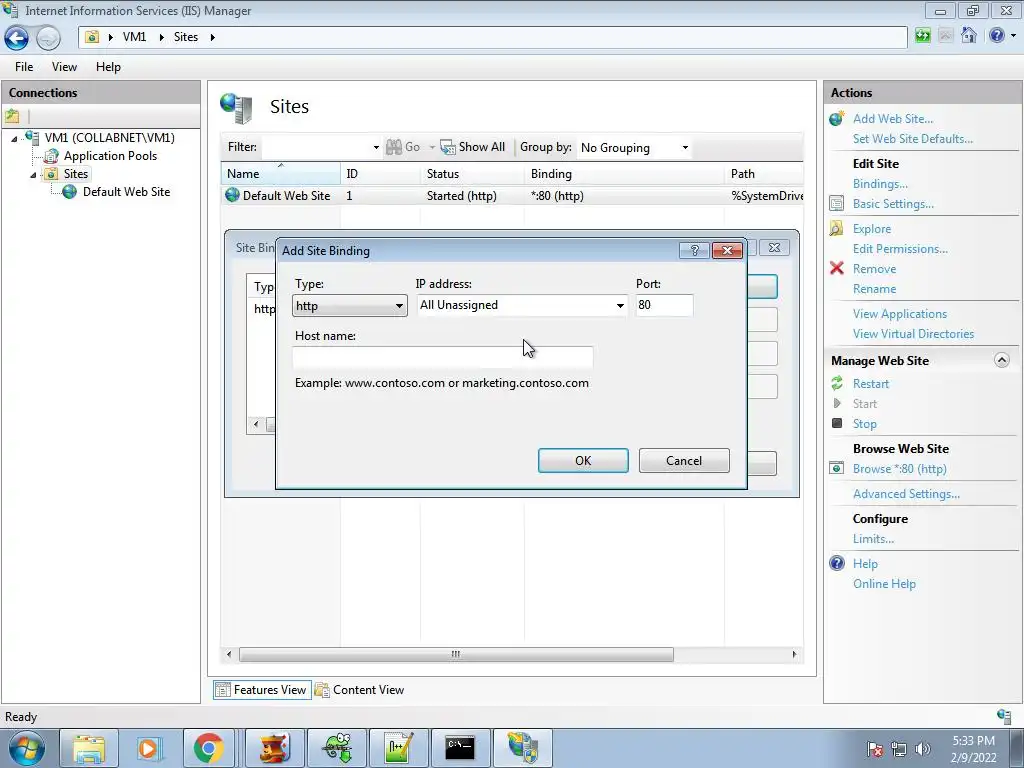Click the Home icon in address bar
This screenshot has height=768, width=1024.
coord(969,35)
